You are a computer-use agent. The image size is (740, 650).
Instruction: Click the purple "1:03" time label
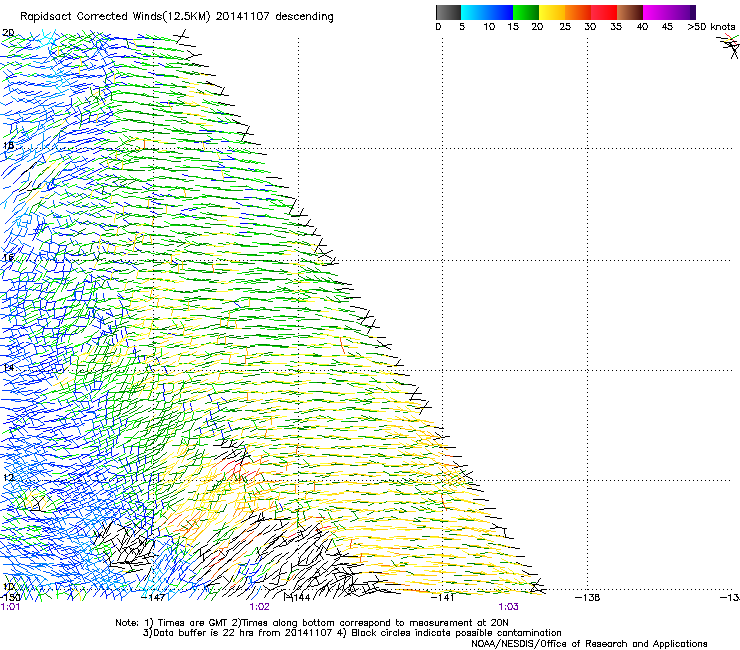[x=508, y=607]
